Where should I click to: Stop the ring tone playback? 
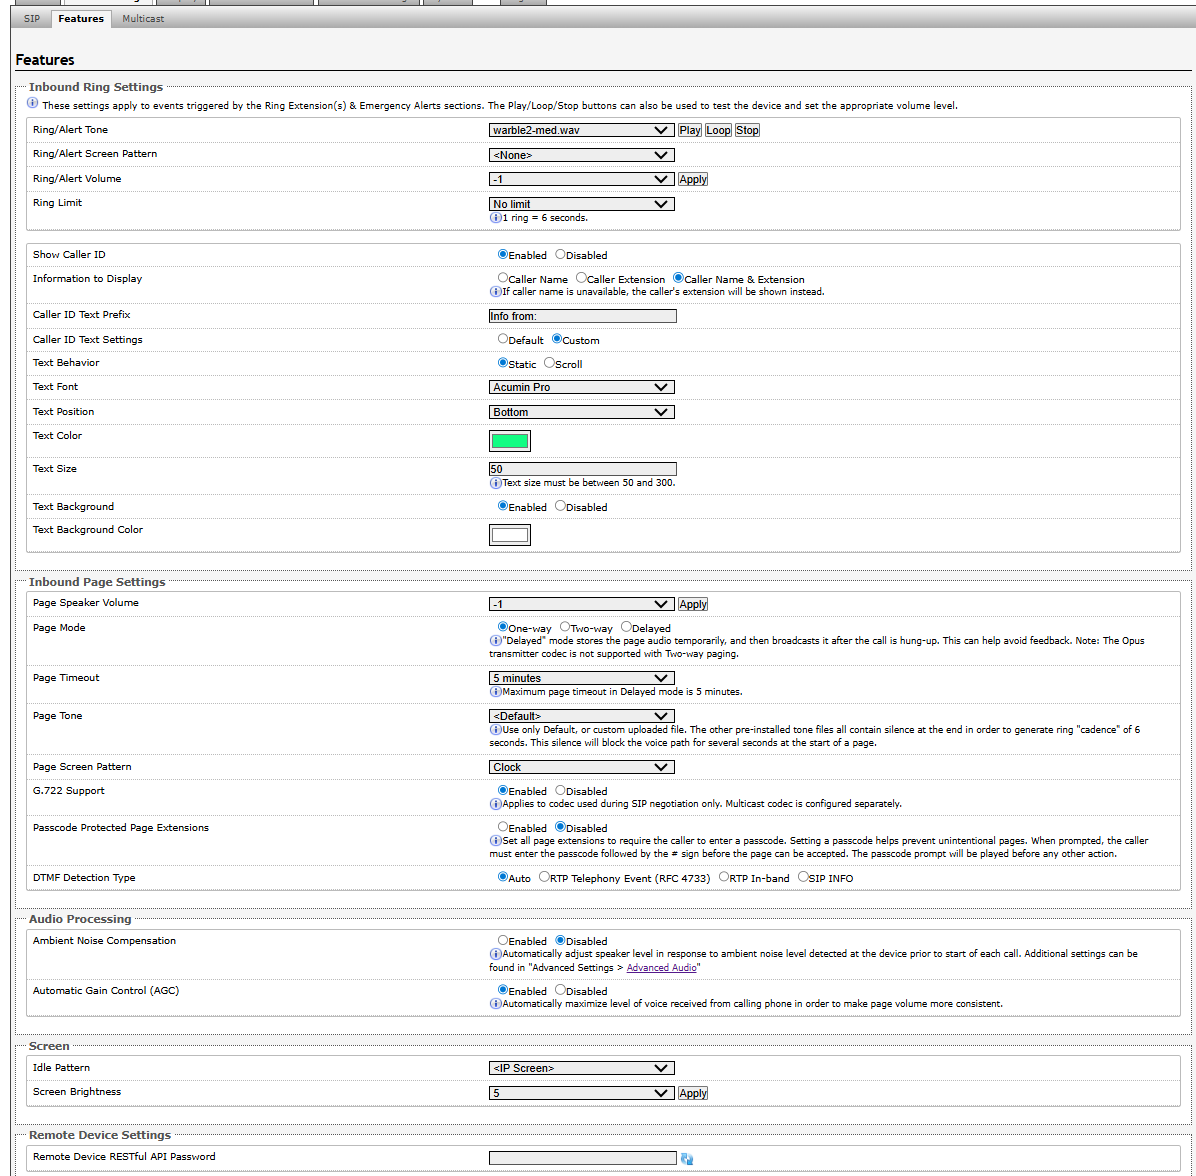point(747,130)
